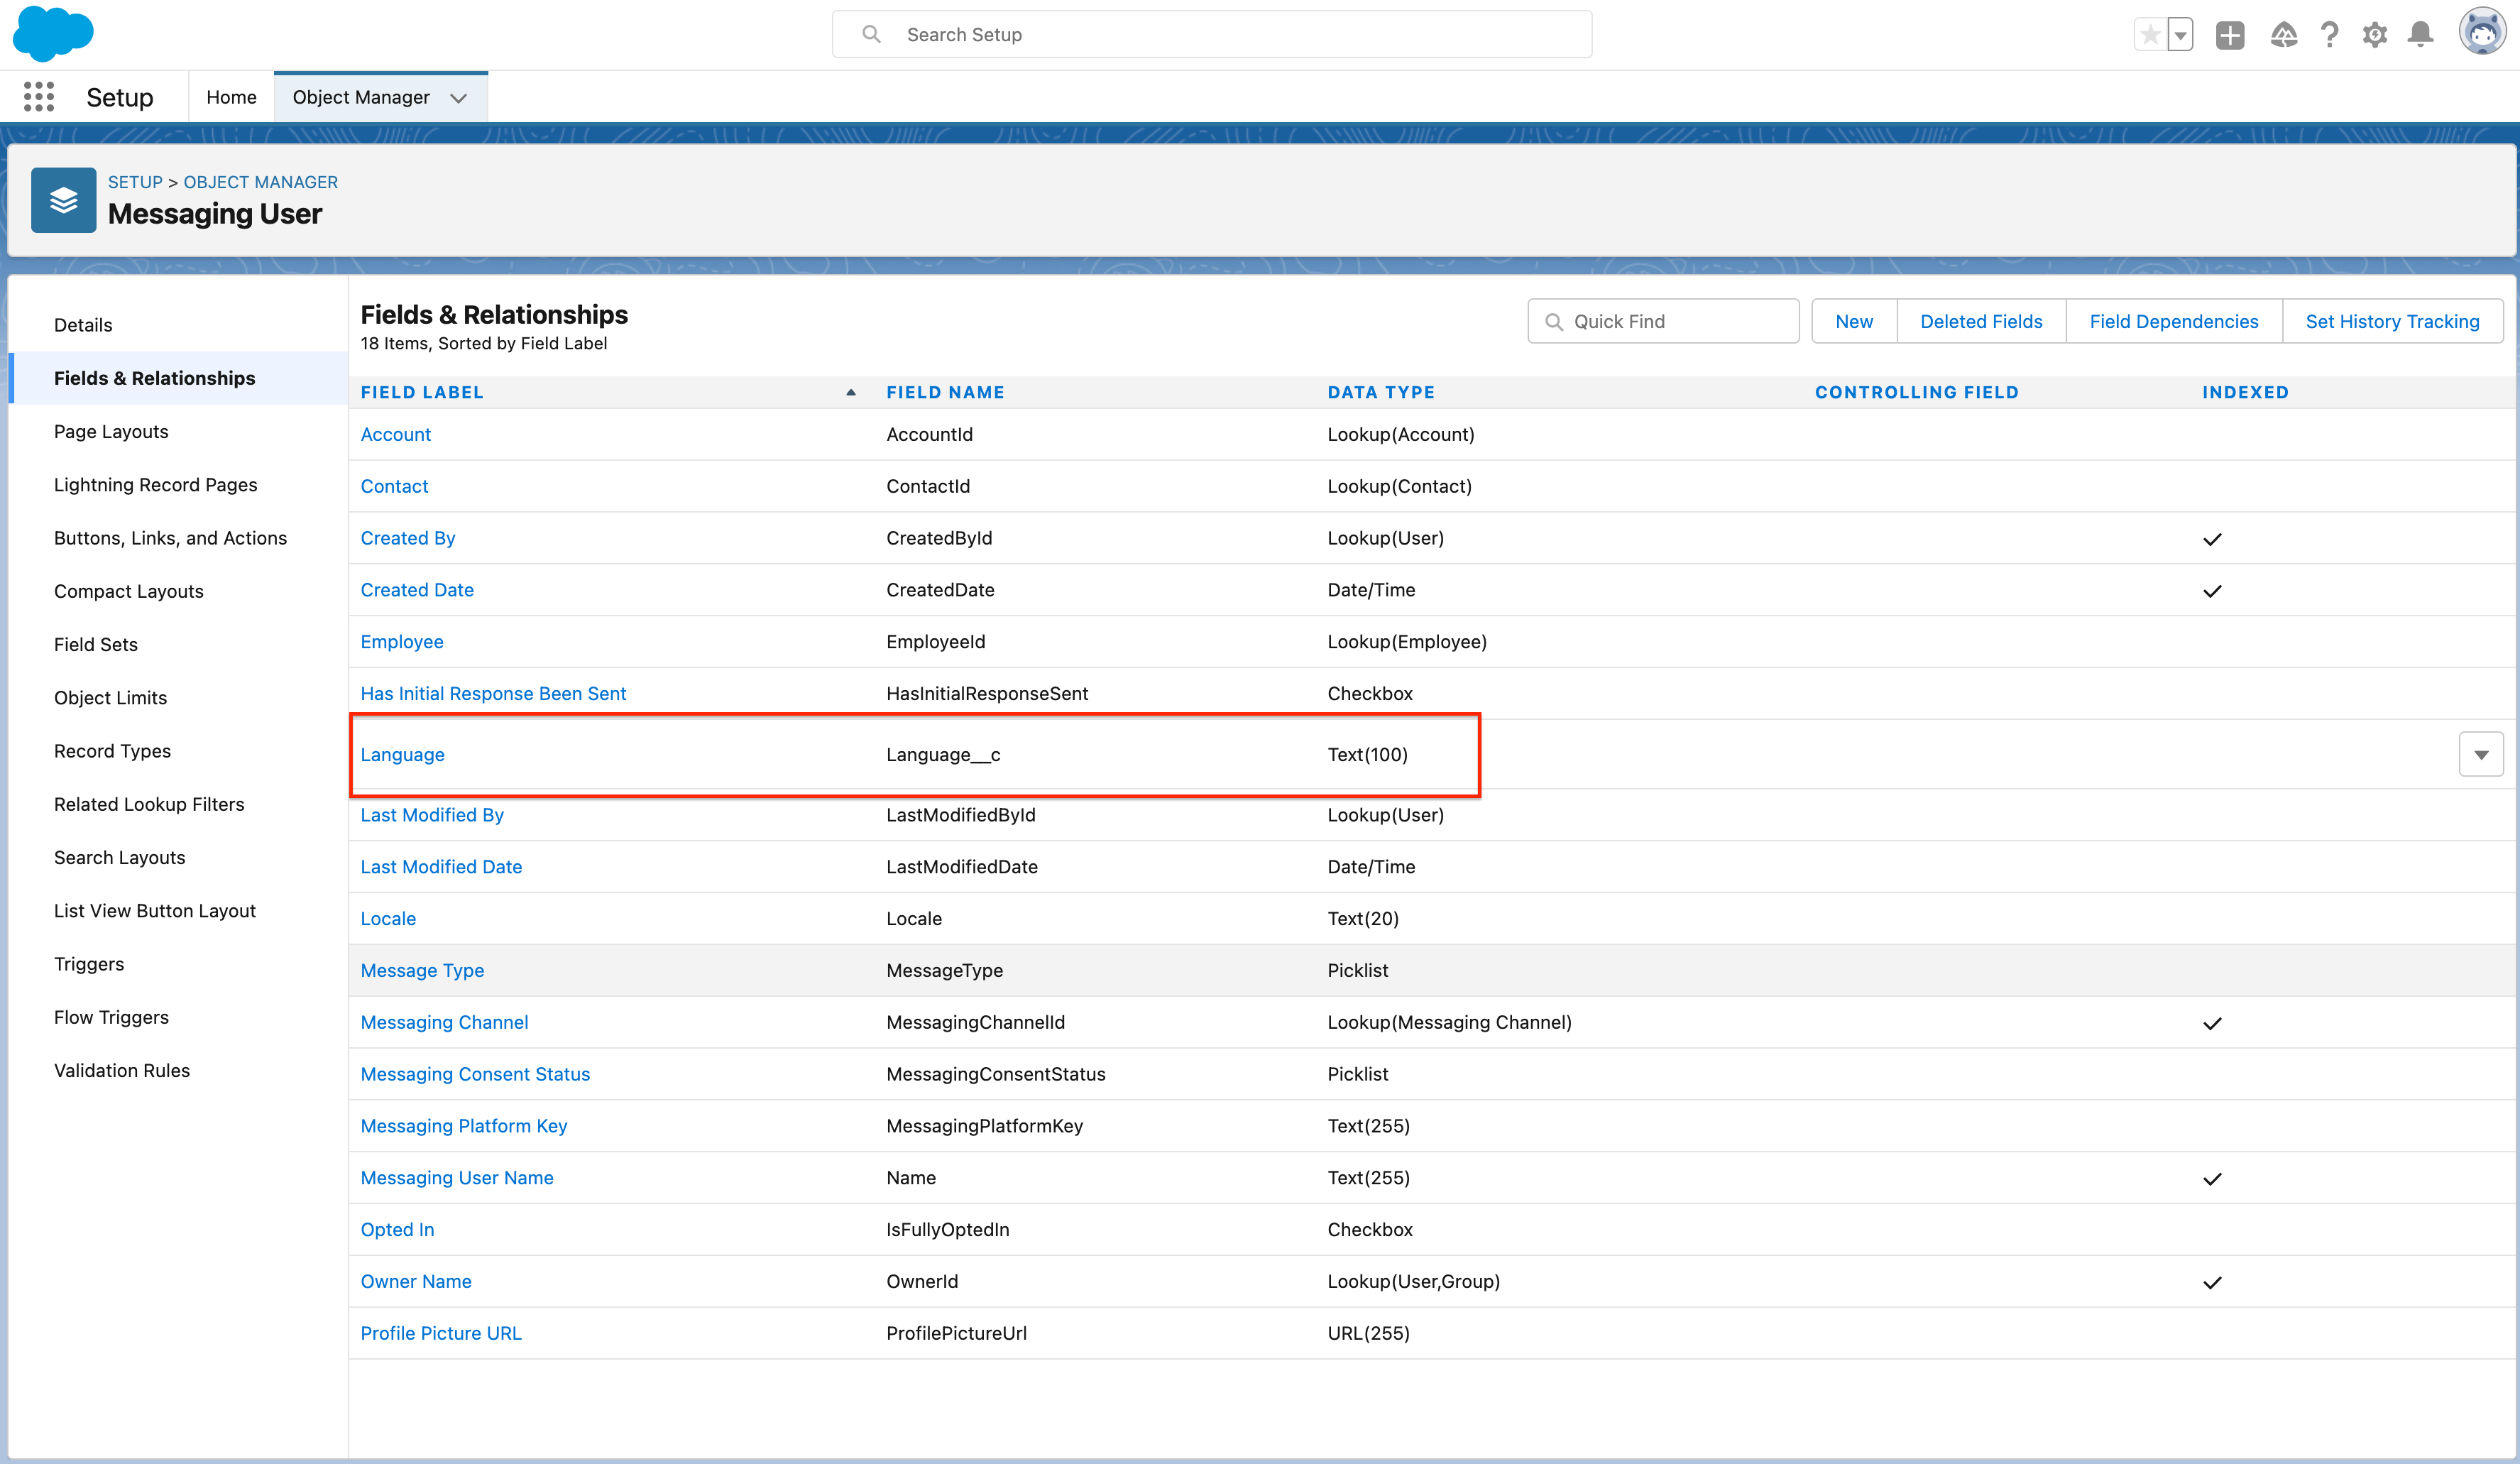The width and height of the screenshot is (2520, 1464).
Task: Open Record Types
Action: click(x=112, y=751)
